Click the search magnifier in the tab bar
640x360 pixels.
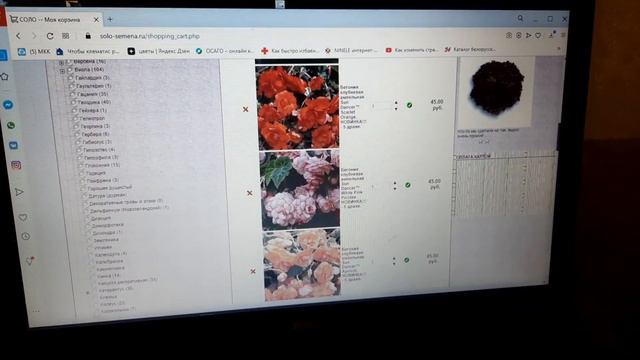[x=520, y=18]
